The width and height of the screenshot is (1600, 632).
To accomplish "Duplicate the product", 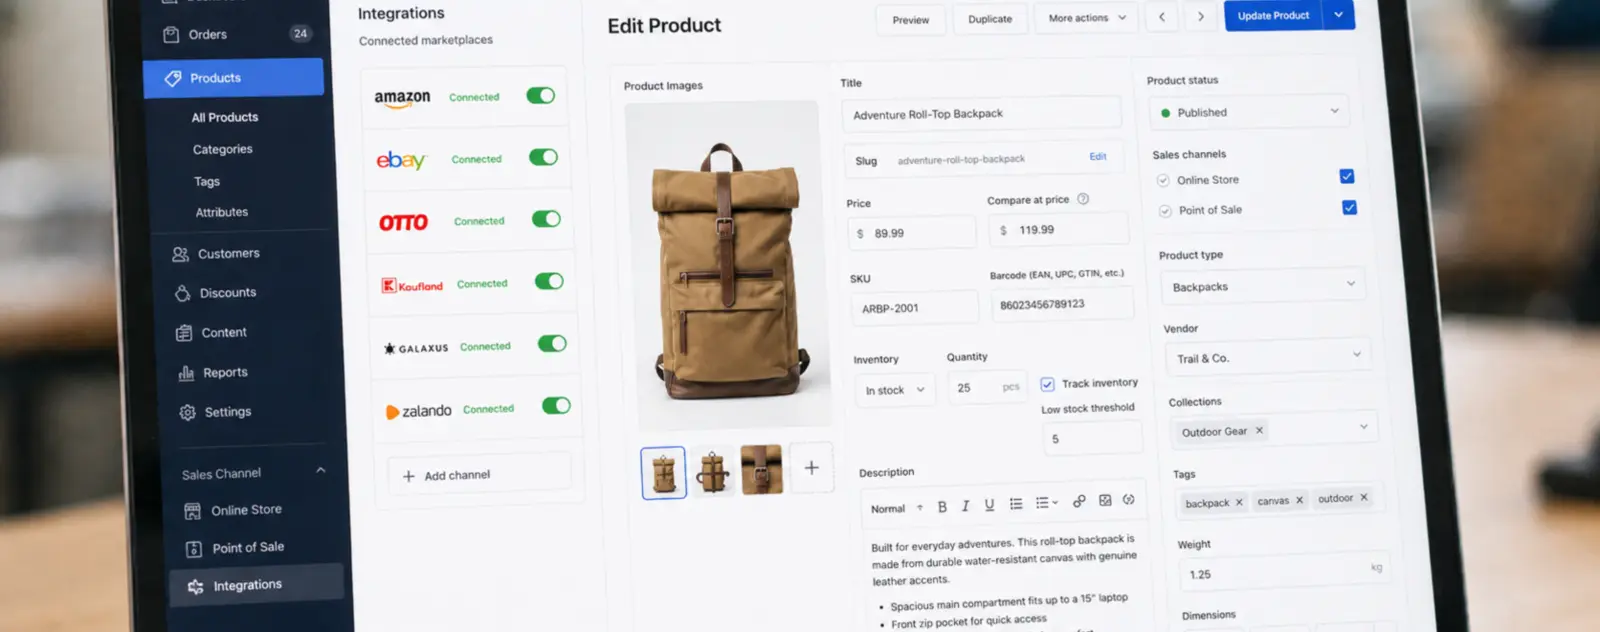I will 990,19.
